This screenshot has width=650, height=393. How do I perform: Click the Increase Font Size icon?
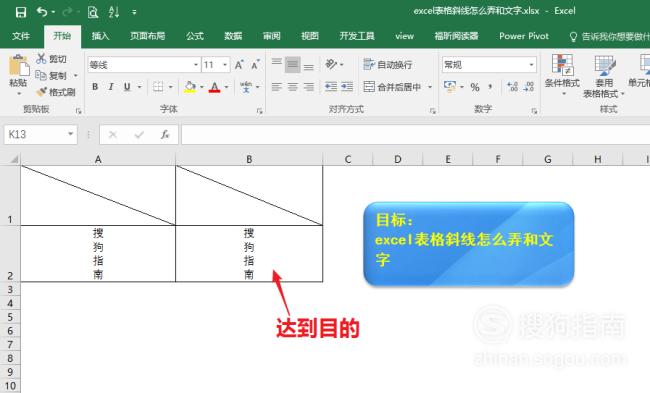tap(239, 65)
